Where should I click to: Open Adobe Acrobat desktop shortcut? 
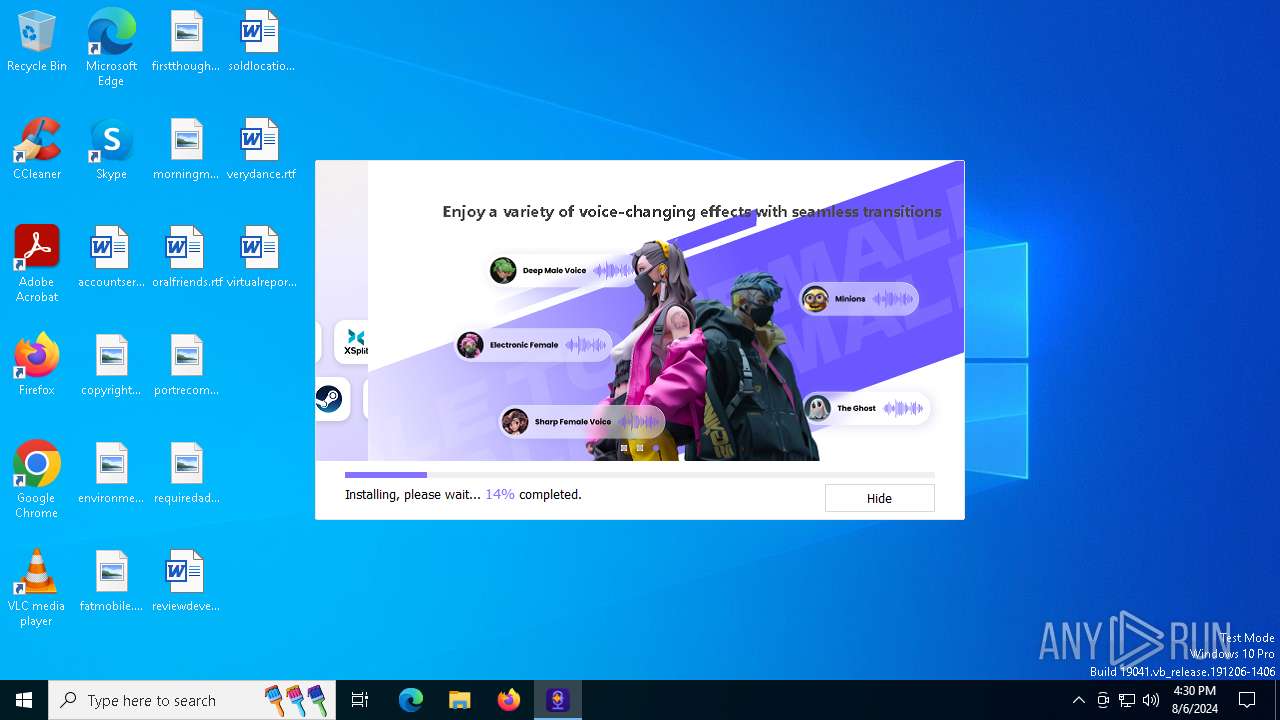tap(37, 263)
